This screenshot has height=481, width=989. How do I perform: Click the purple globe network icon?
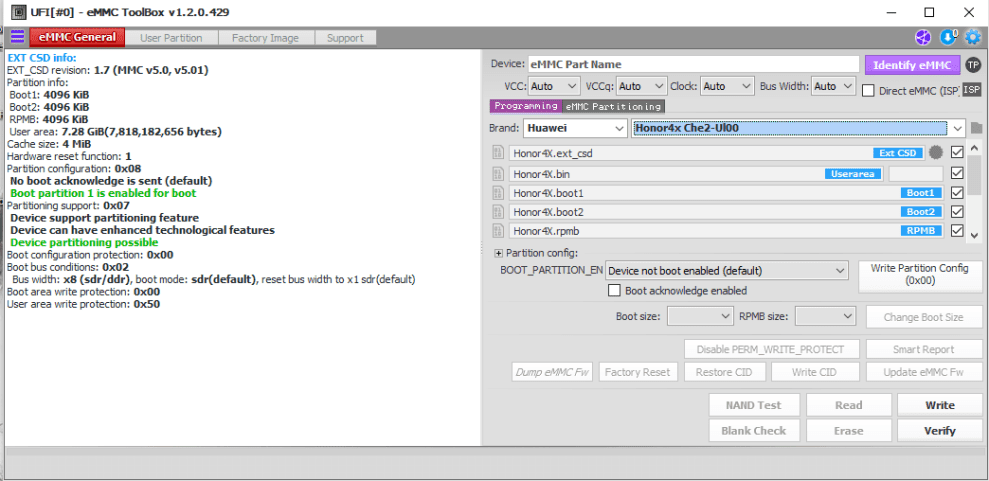click(x=923, y=37)
